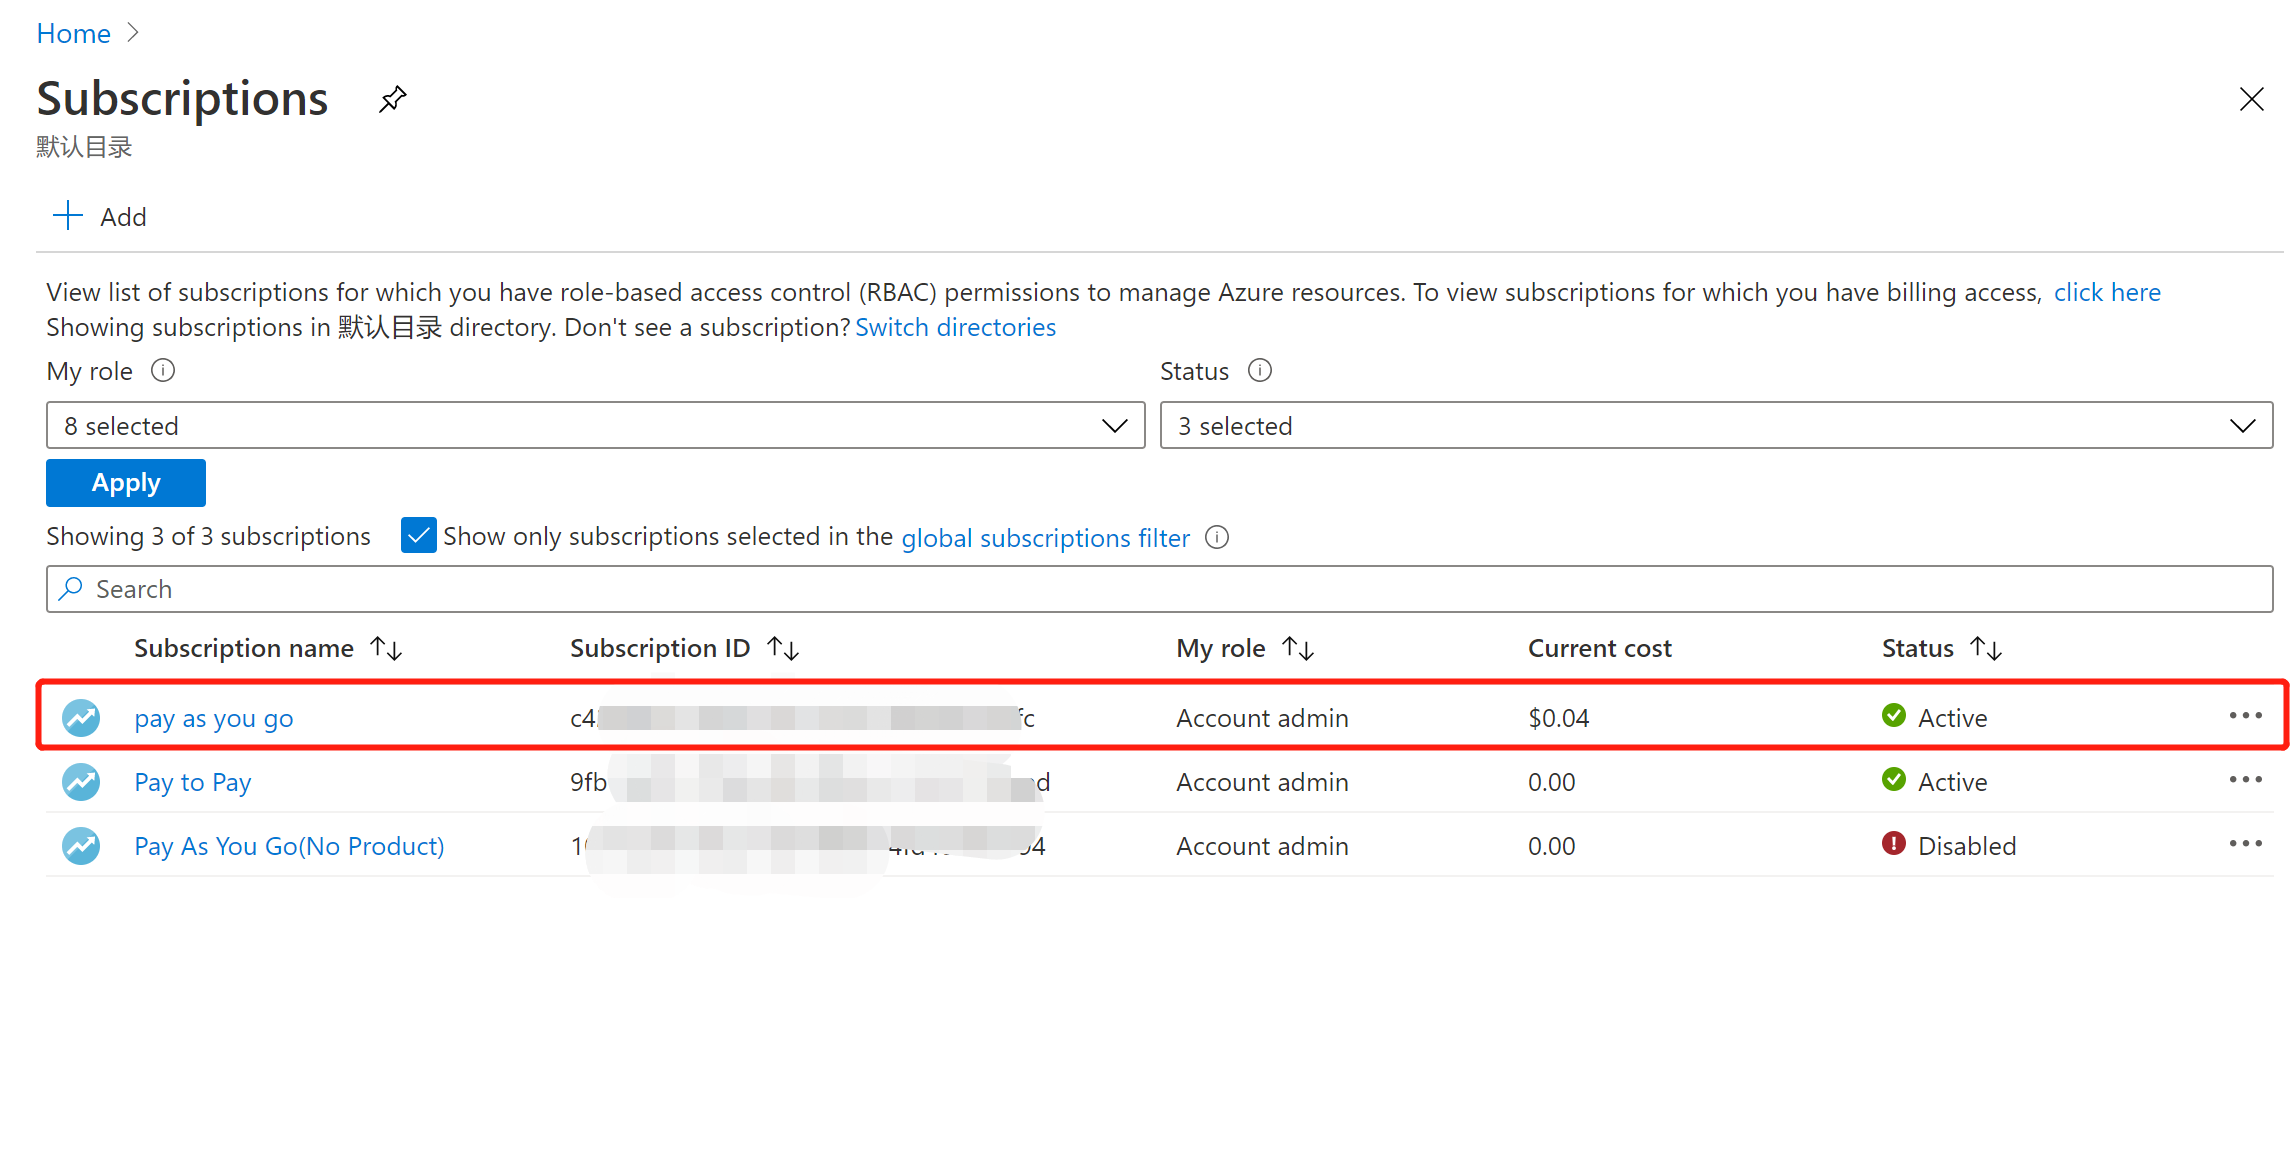Click the Subscription ID column header text
Screen dimensions: 2296x1155
(660, 649)
